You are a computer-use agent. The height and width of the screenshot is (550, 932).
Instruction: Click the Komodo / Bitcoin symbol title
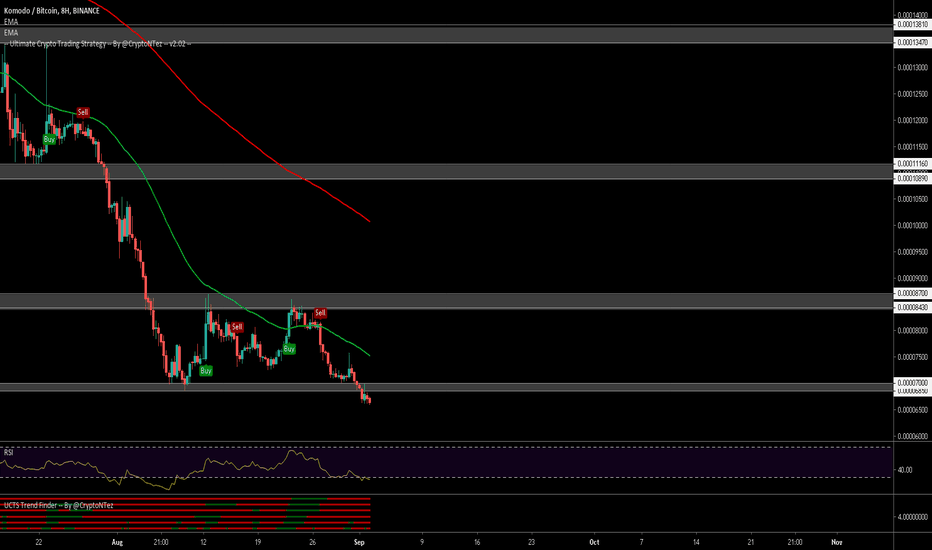[x=52, y=11]
